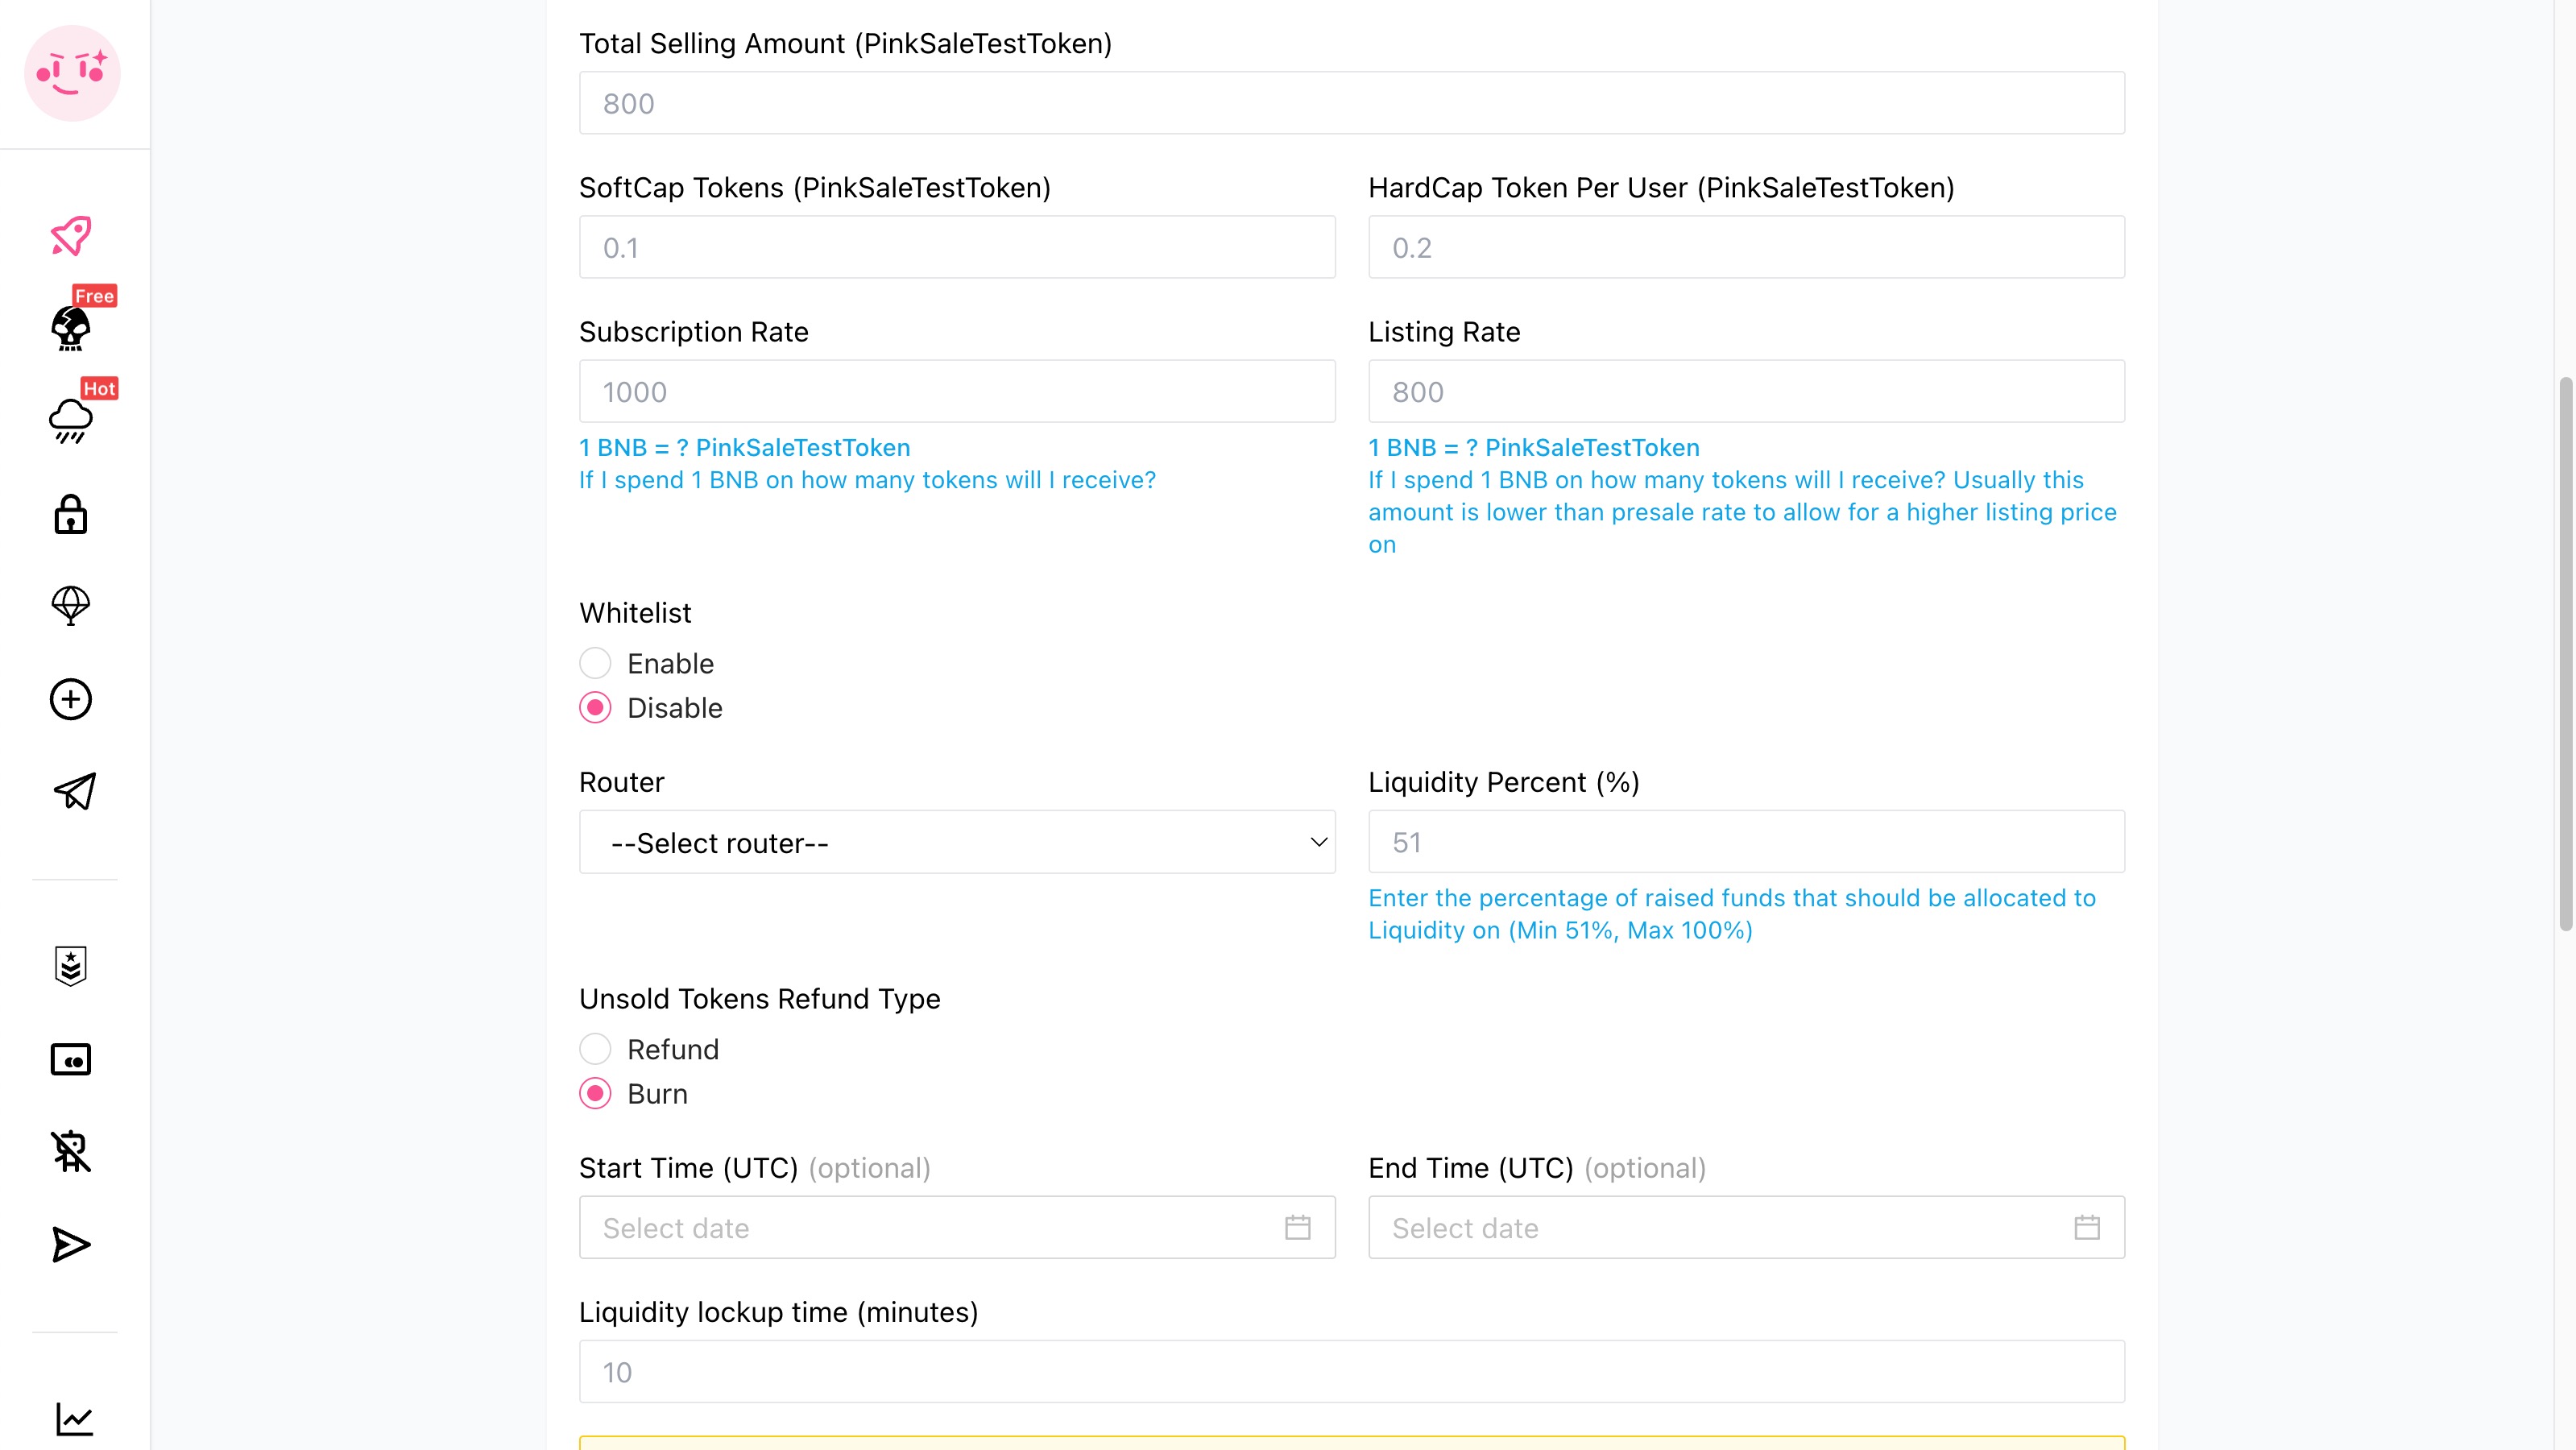Open the rocket launchpad sidebar icon
The image size is (2576, 1450).
point(71,236)
